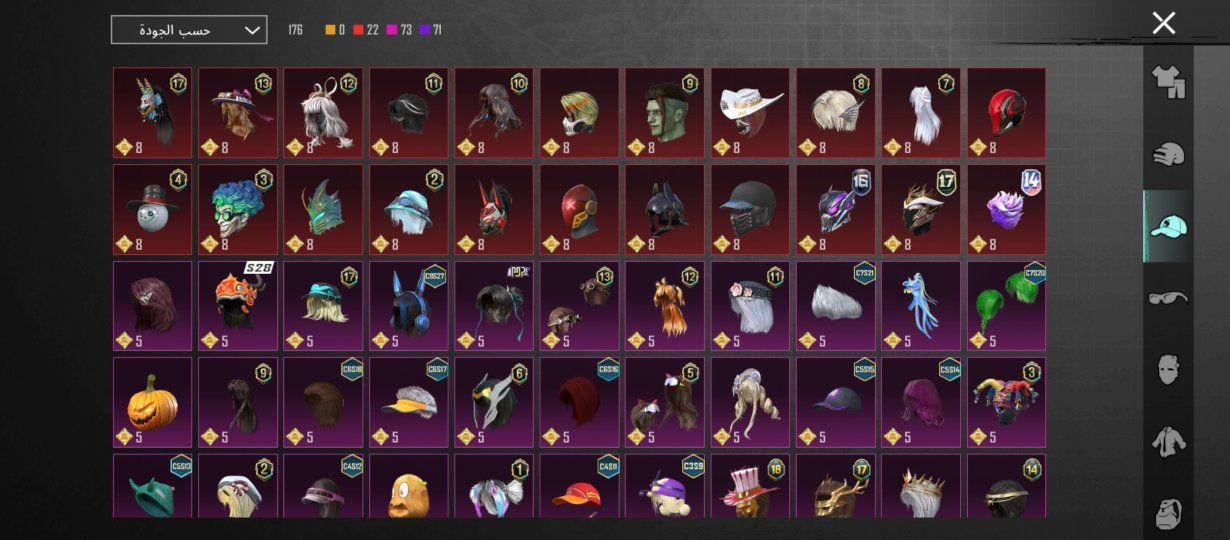Close the inventory with the X icon

coord(1163,23)
